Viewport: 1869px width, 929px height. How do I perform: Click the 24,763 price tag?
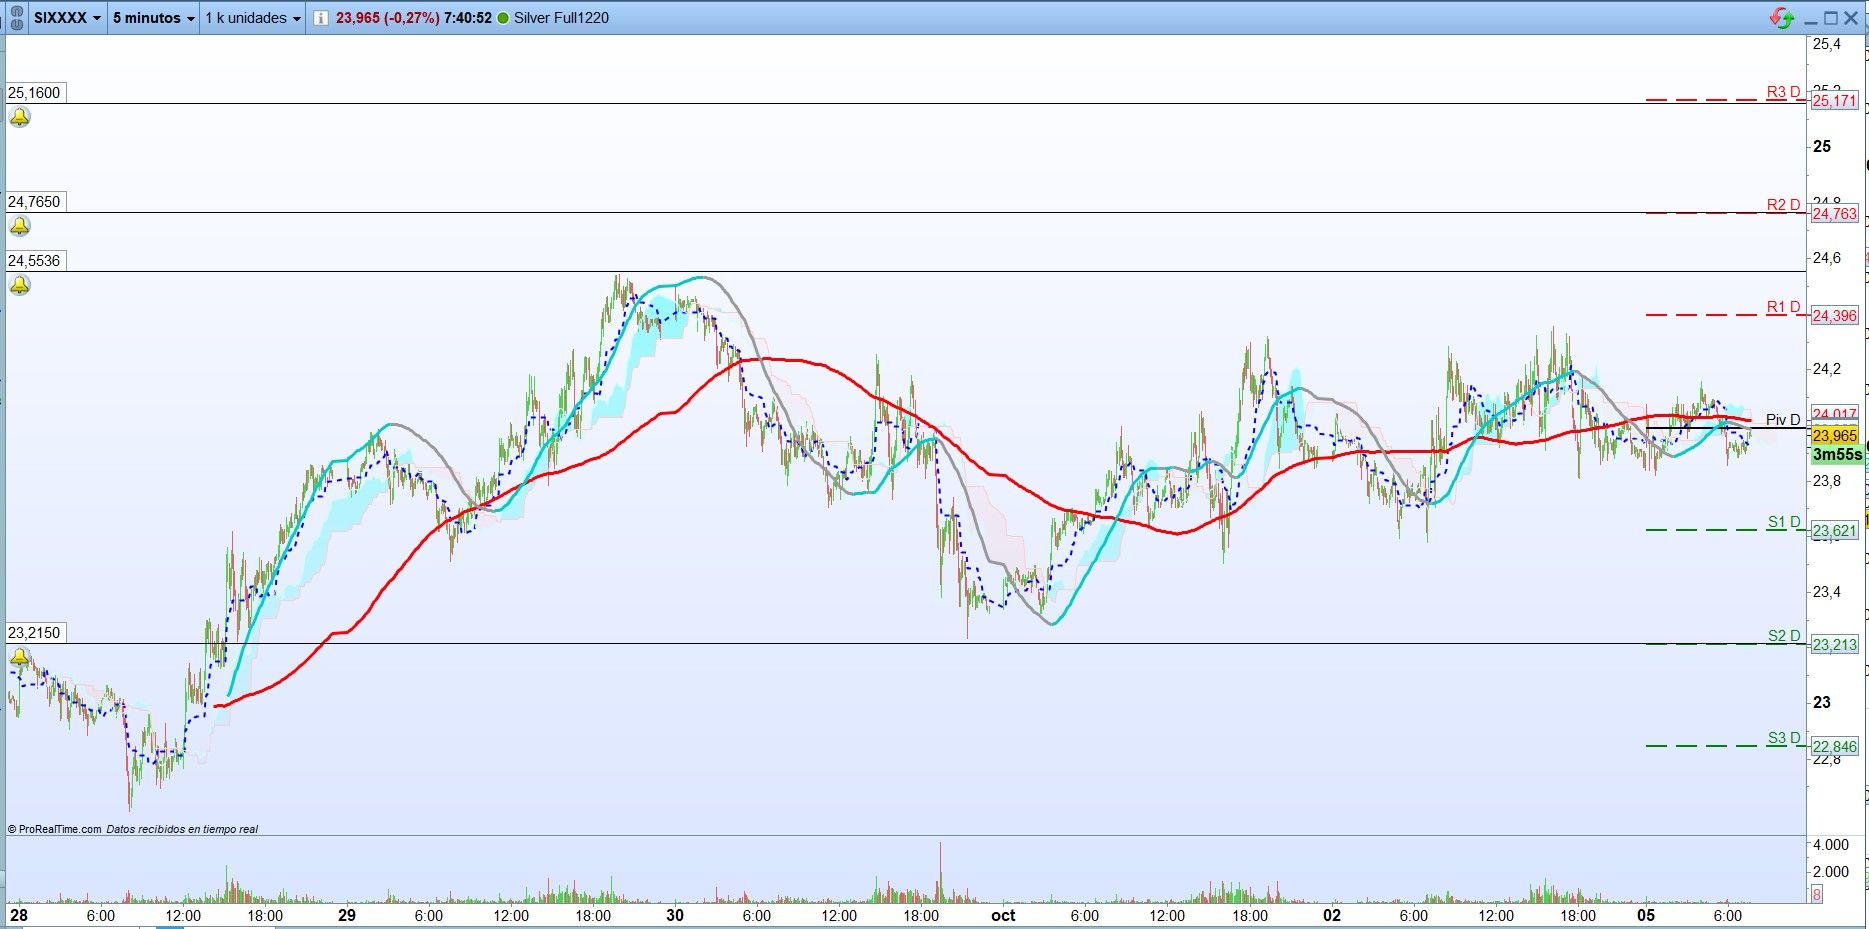[x=1835, y=214]
